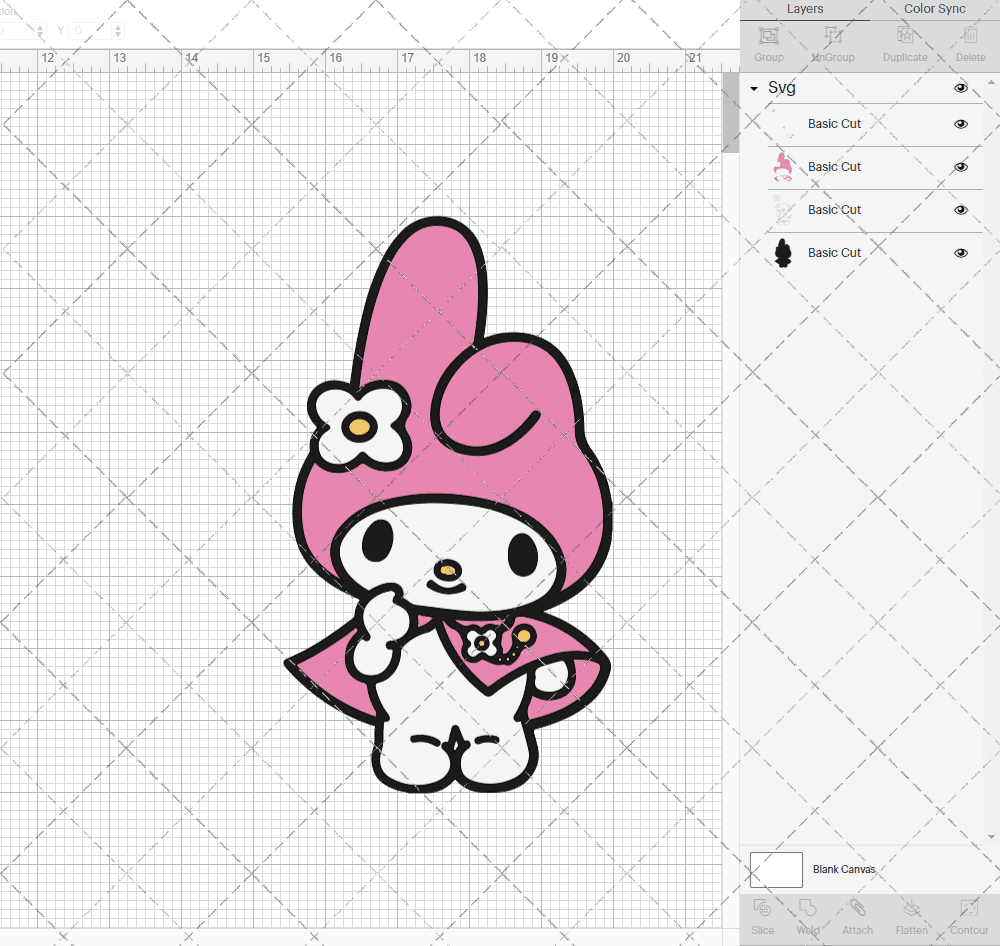1000x946 pixels.
Task: Increase the Y position with the up stepper arrow
Action: [x=118, y=27]
